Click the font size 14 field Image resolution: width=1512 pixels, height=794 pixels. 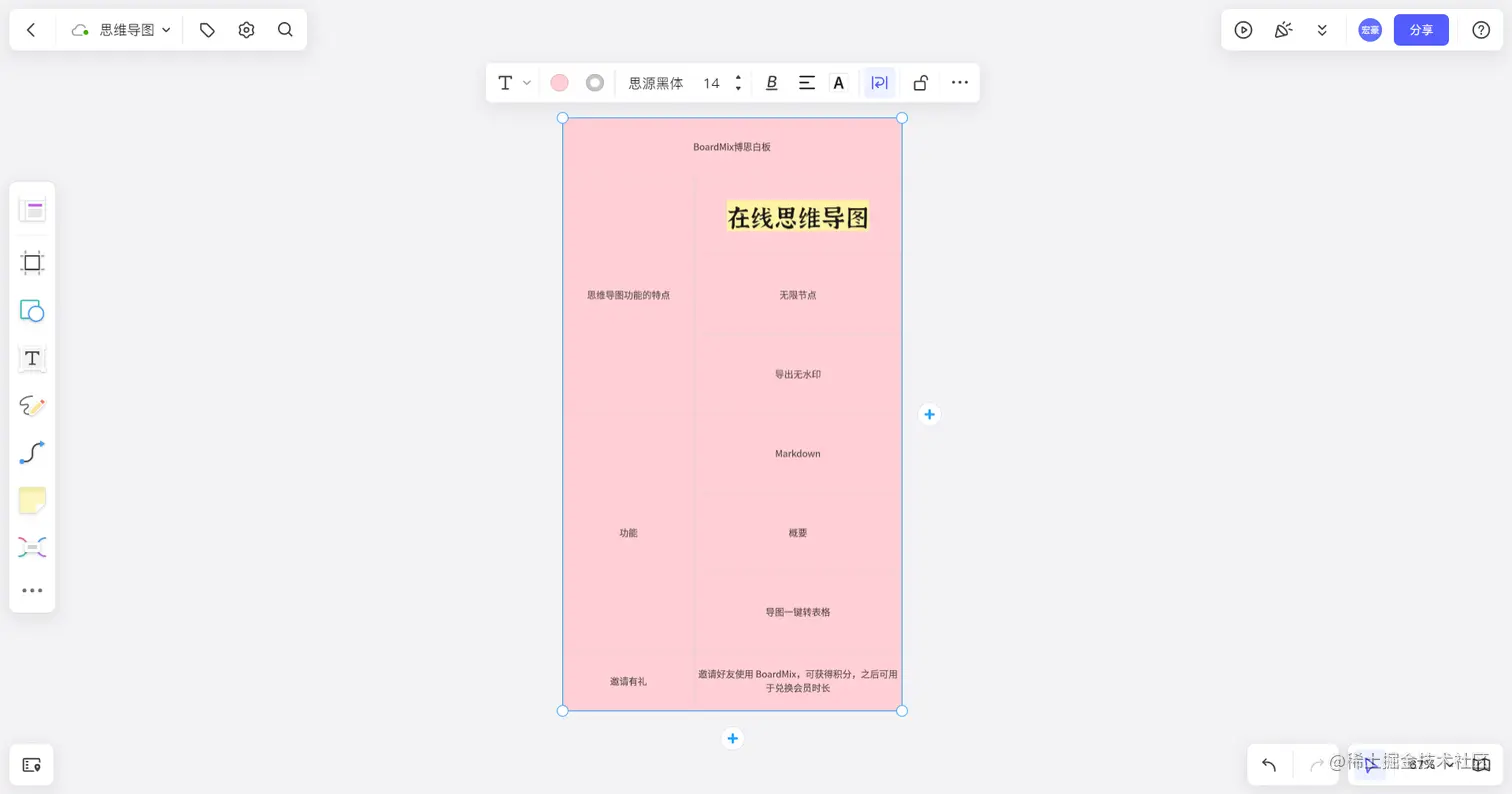click(711, 83)
